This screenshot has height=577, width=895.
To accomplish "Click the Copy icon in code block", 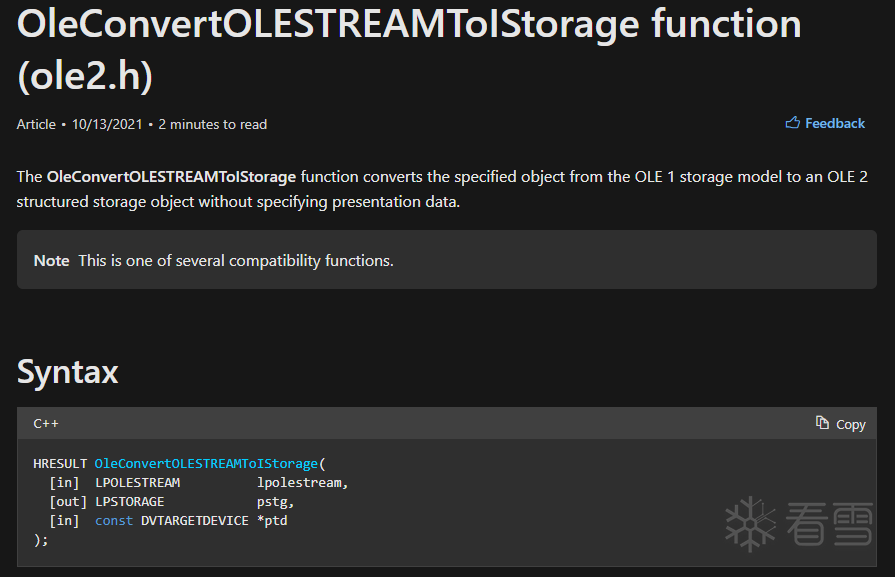I will tap(822, 423).
